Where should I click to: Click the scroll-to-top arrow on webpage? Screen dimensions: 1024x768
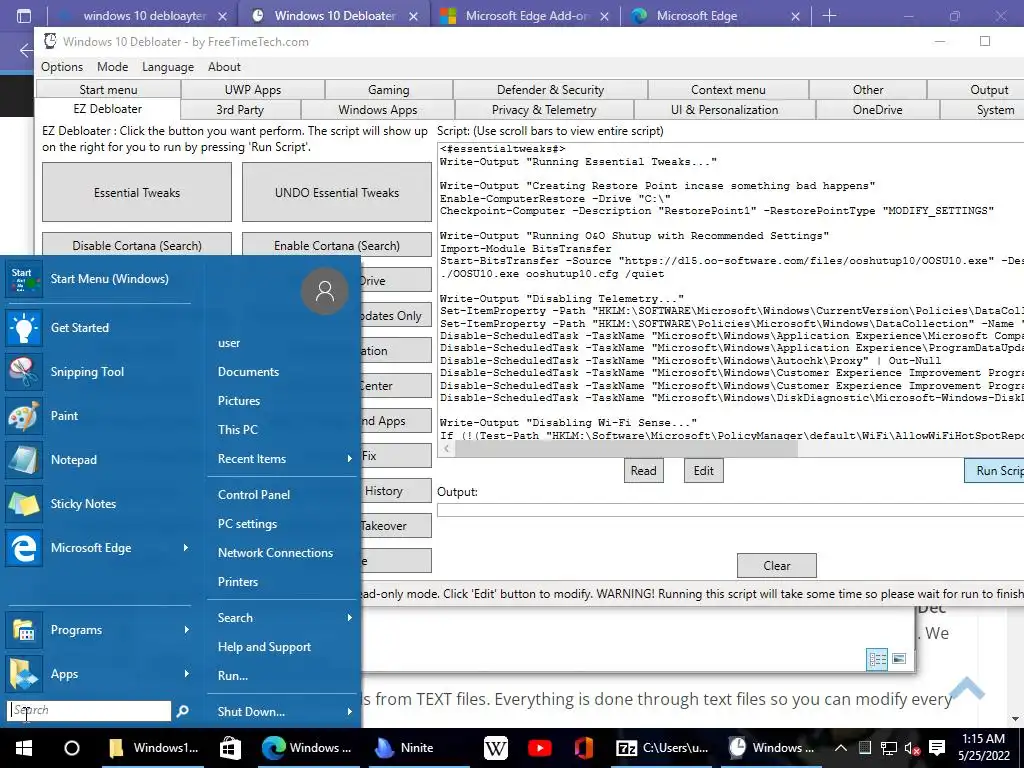click(x=967, y=689)
